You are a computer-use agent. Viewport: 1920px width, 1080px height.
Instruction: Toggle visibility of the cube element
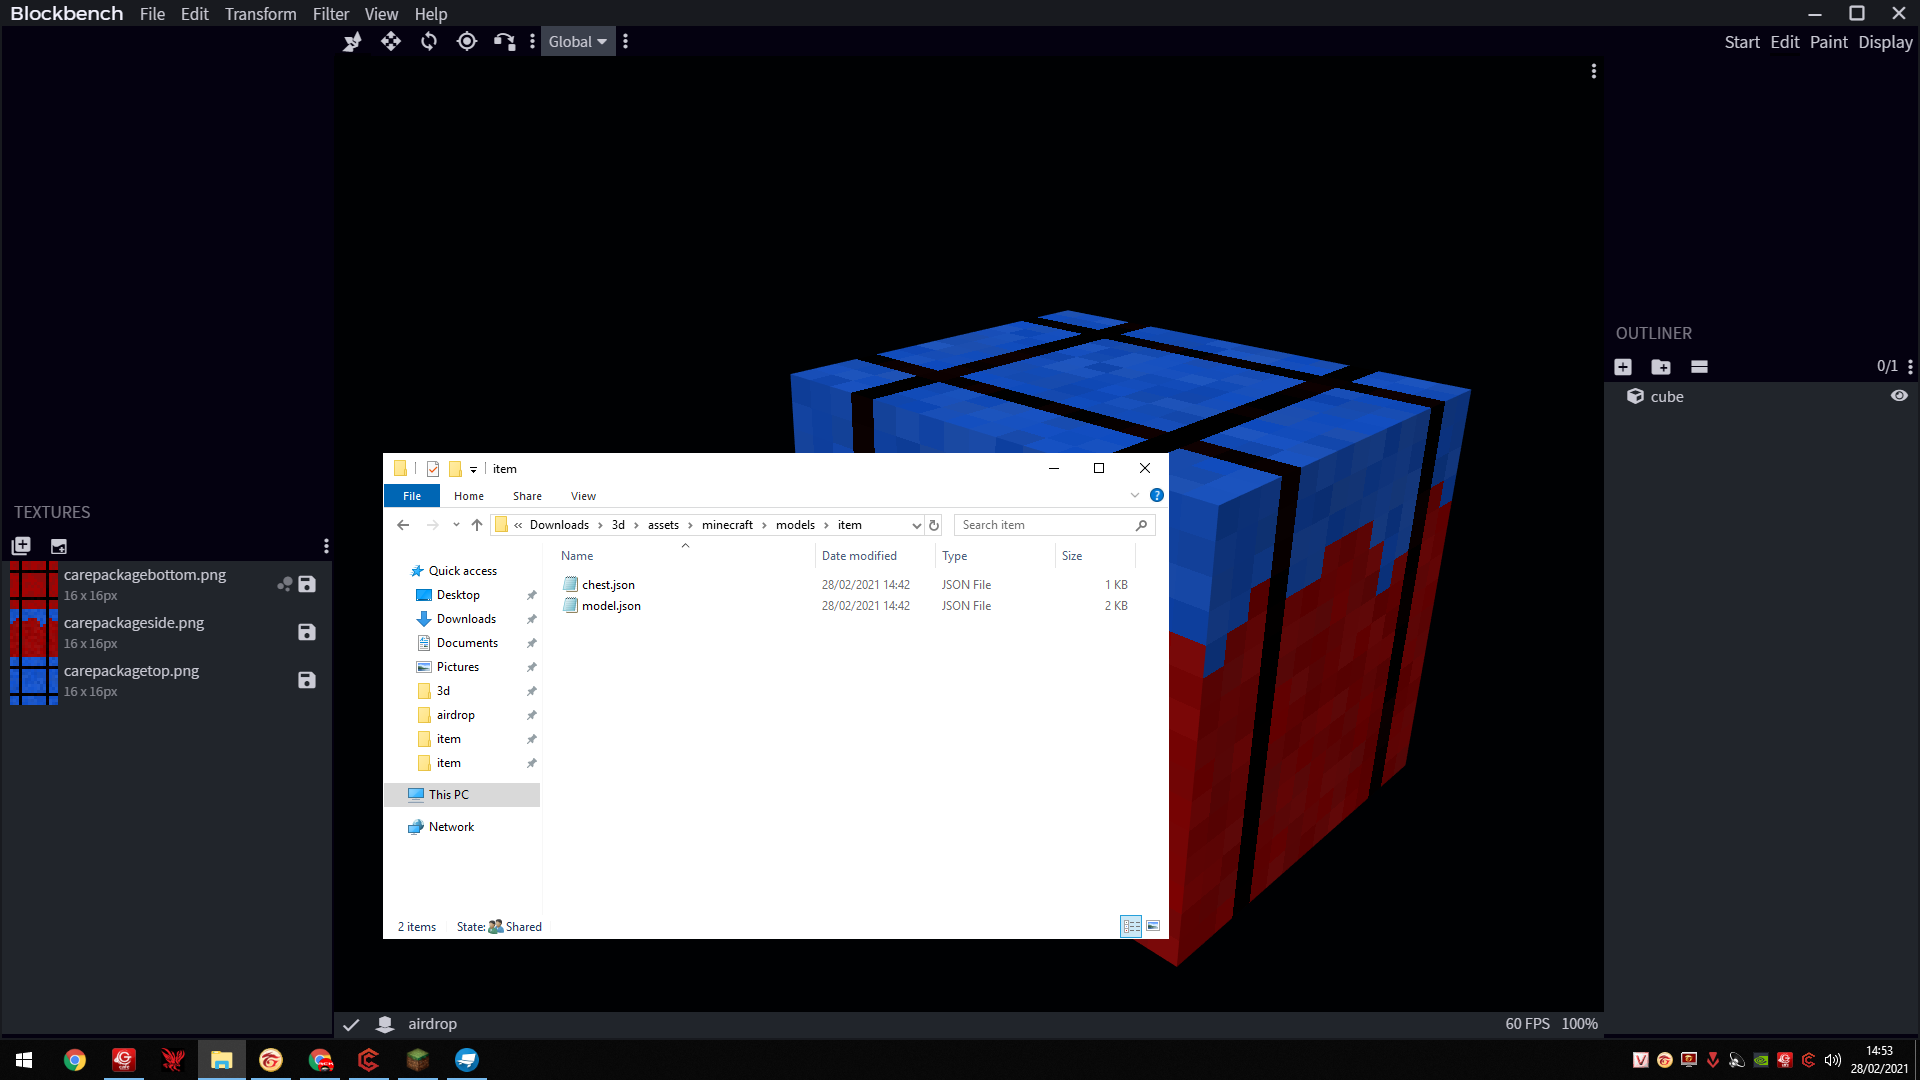[x=1899, y=396]
